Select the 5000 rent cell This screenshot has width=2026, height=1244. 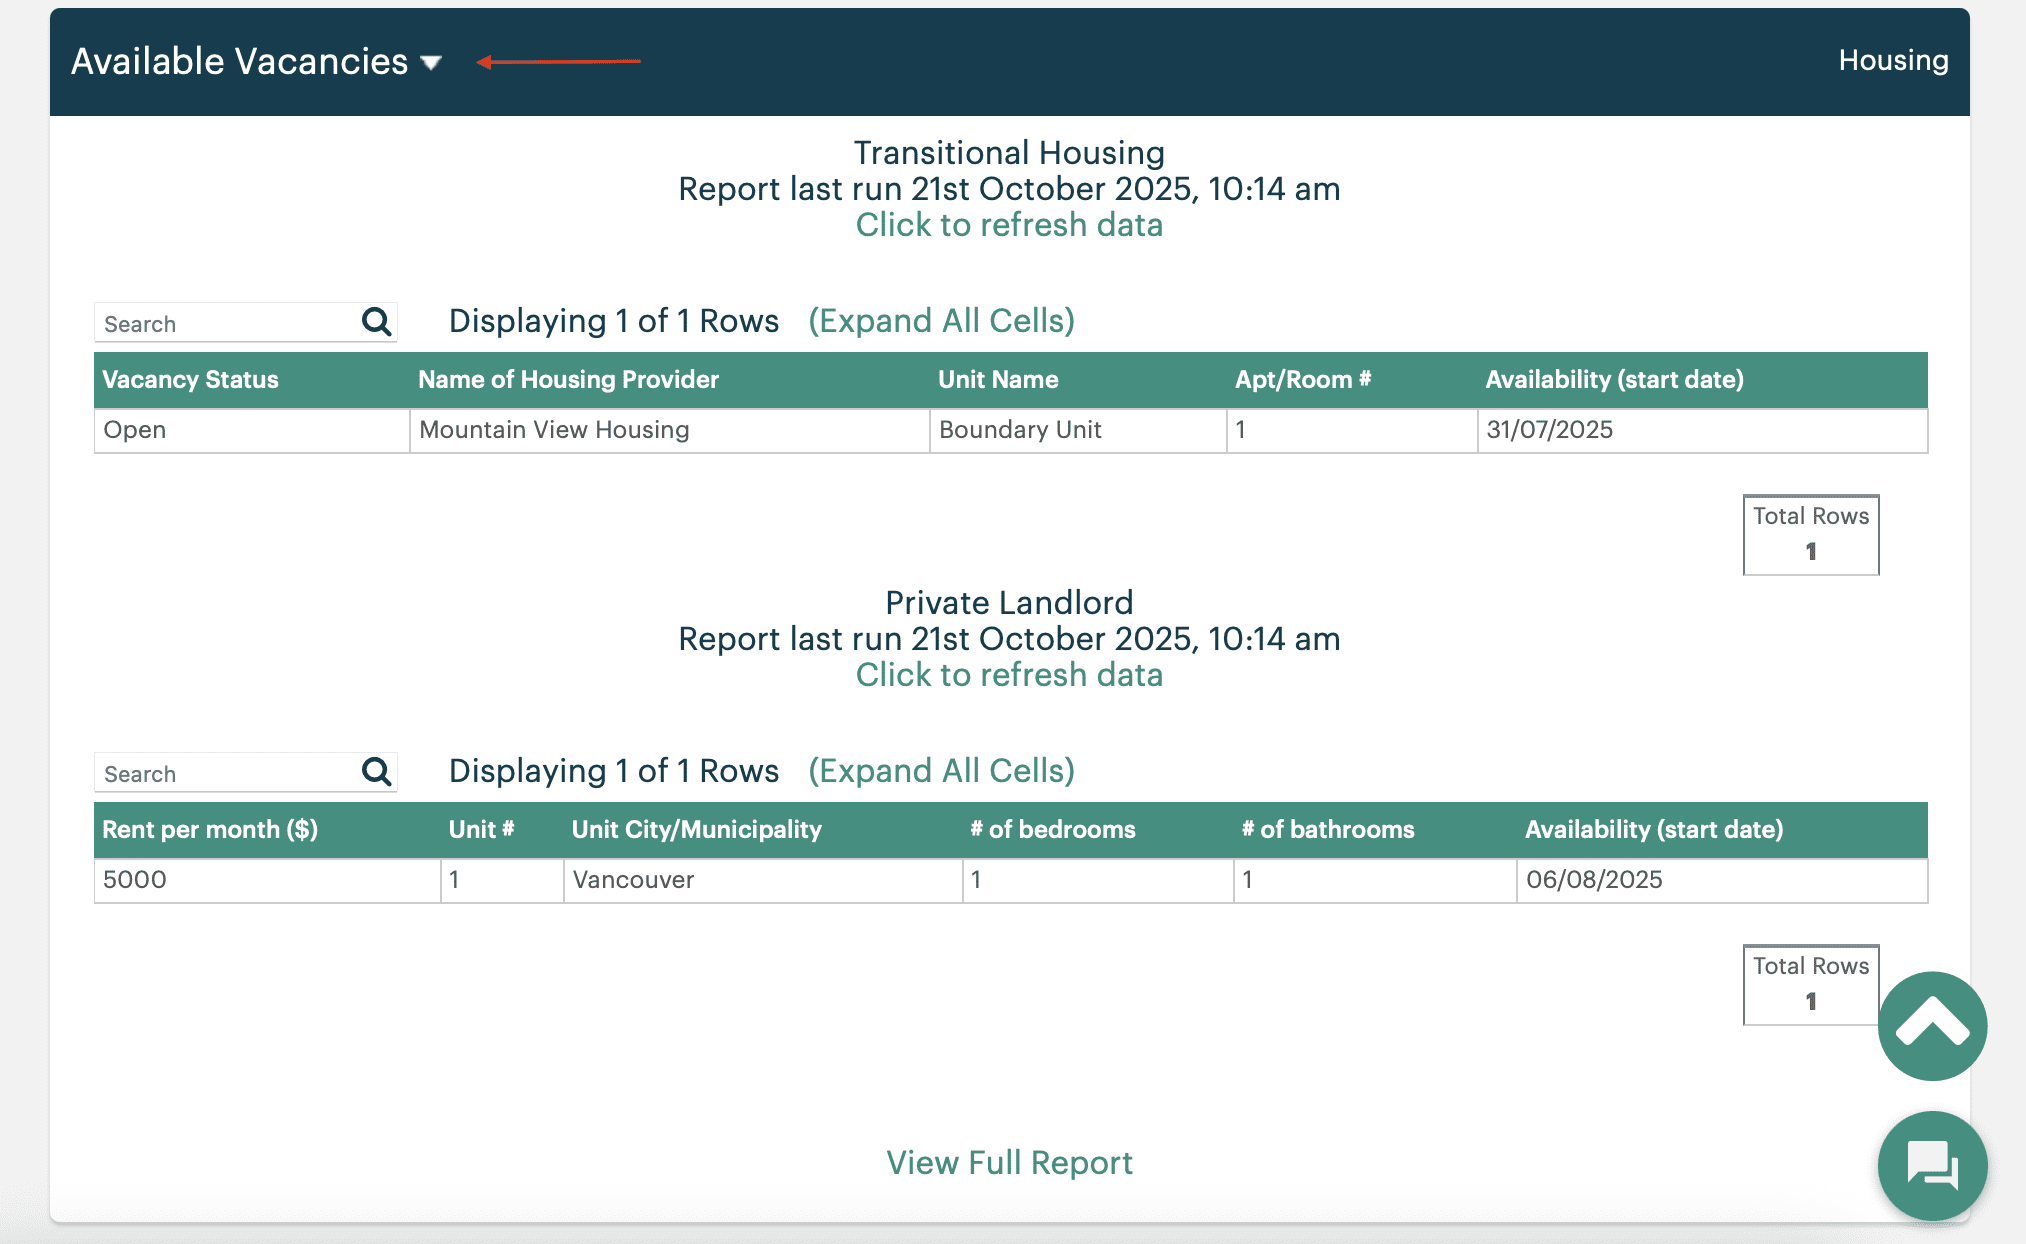(267, 880)
